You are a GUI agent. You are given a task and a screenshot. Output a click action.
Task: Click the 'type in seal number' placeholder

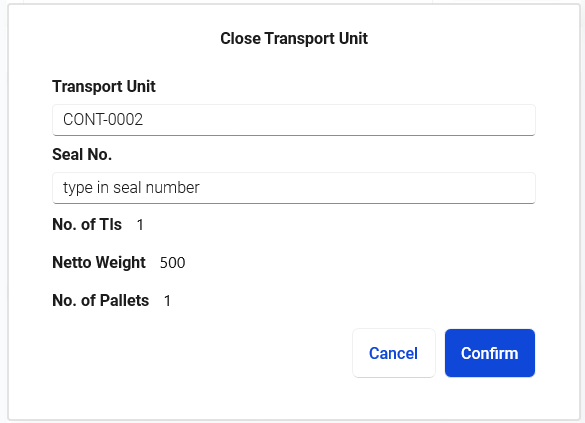pos(131,188)
